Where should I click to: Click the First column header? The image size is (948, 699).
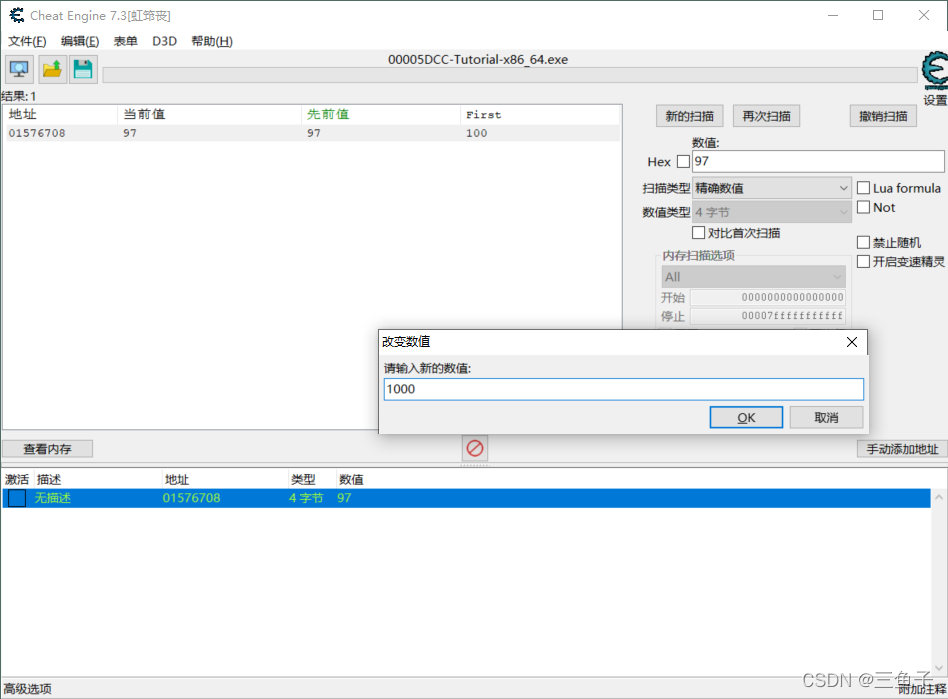point(541,114)
